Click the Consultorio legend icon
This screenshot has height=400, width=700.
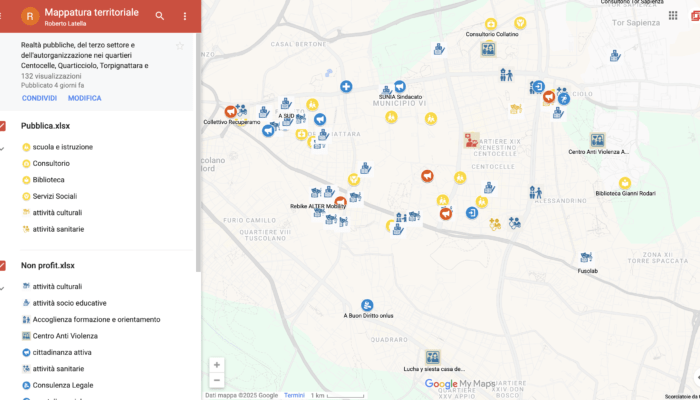[26, 163]
